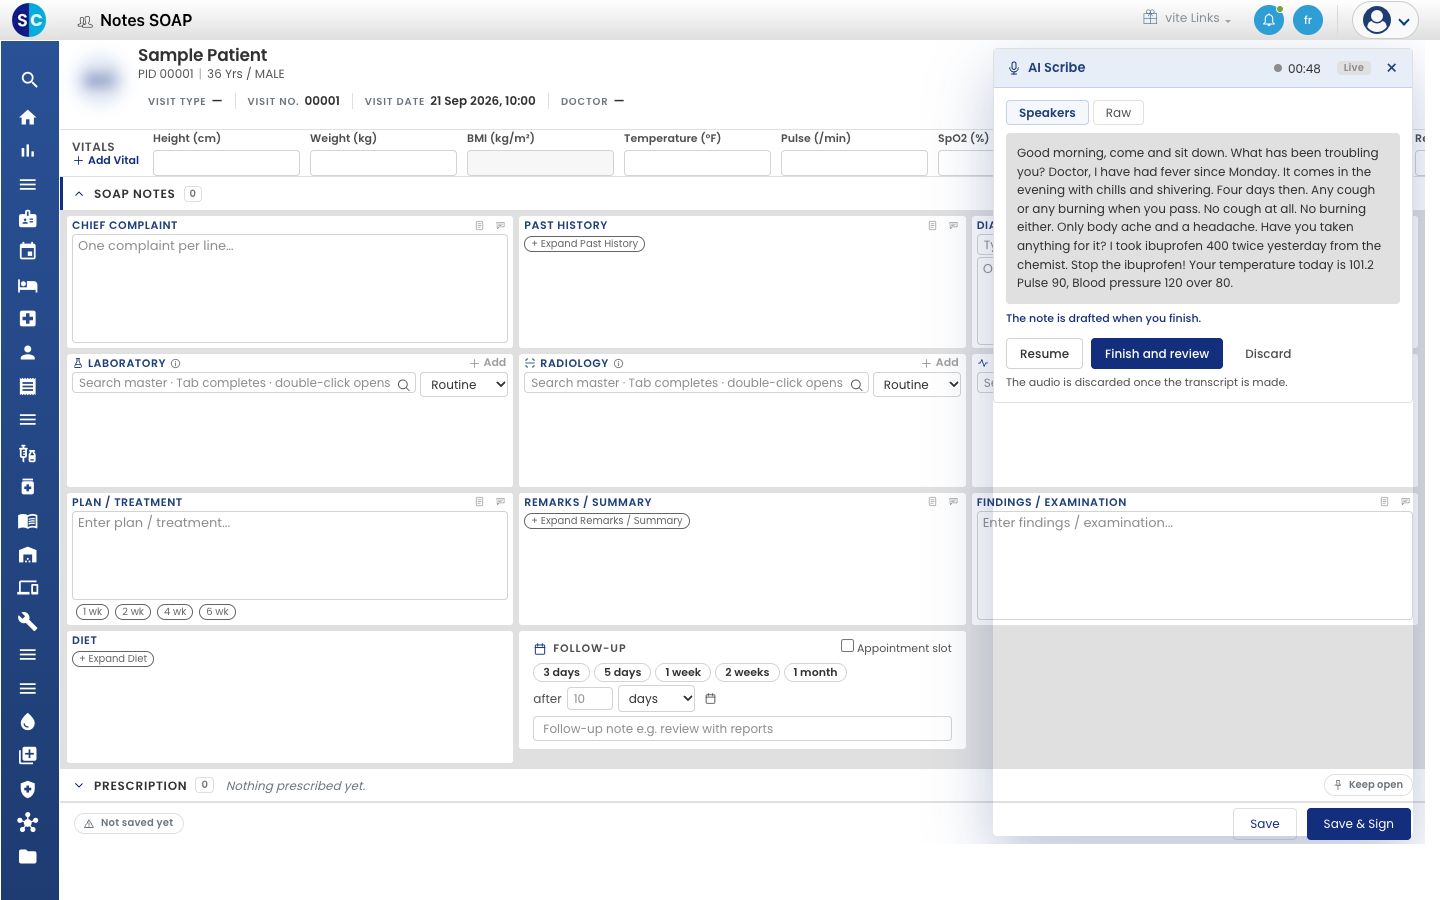Open the search icon in the sidebar
The image size is (1440, 900).
pos(29,80)
